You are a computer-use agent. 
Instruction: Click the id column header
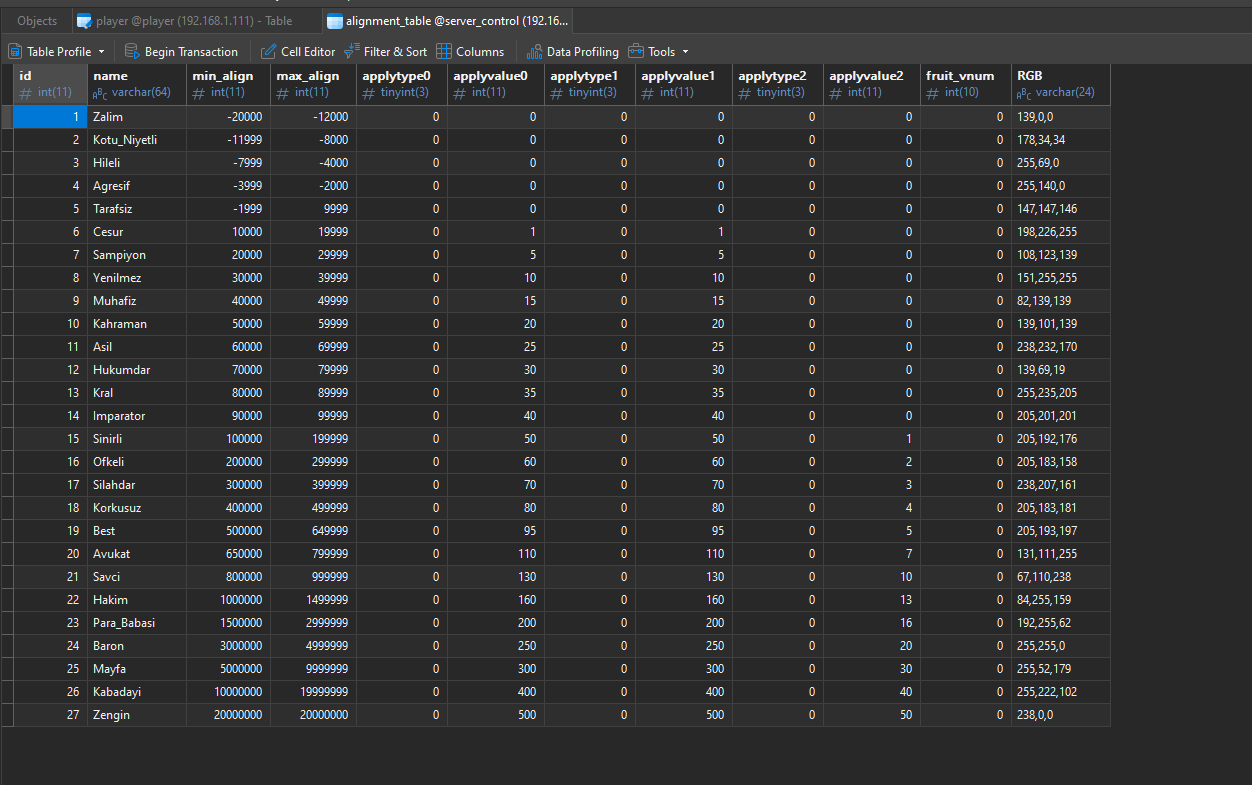[x=51, y=84]
